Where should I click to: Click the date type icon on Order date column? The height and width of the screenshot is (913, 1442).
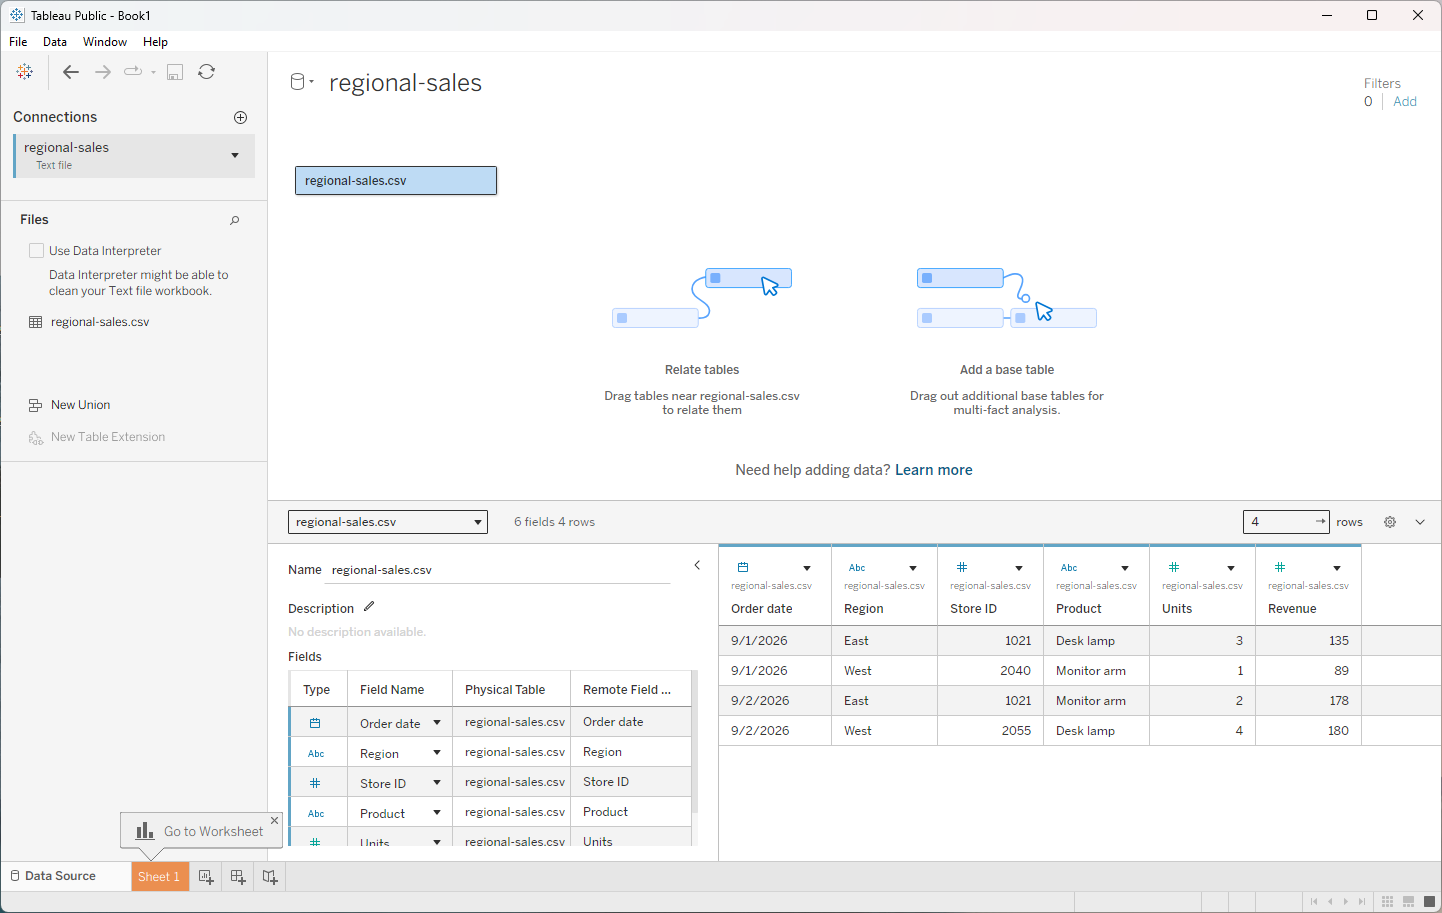[743, 567]
